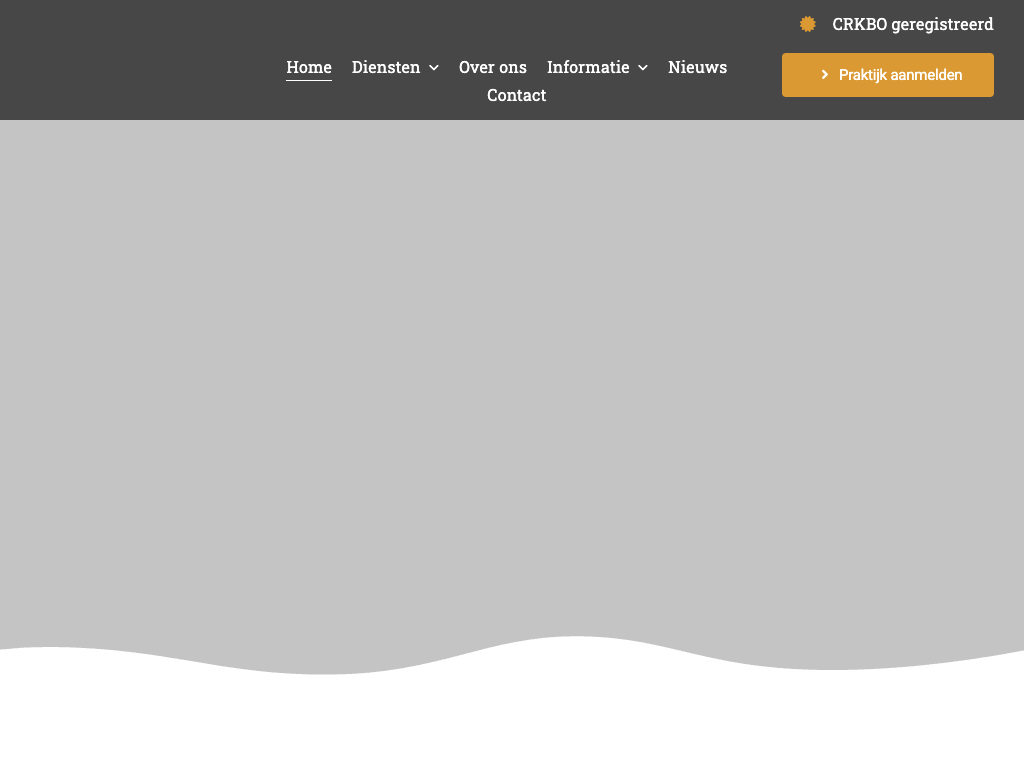1024x768 pixels.
Task: Open the Diensten menu item
Action: pos(386,67)
